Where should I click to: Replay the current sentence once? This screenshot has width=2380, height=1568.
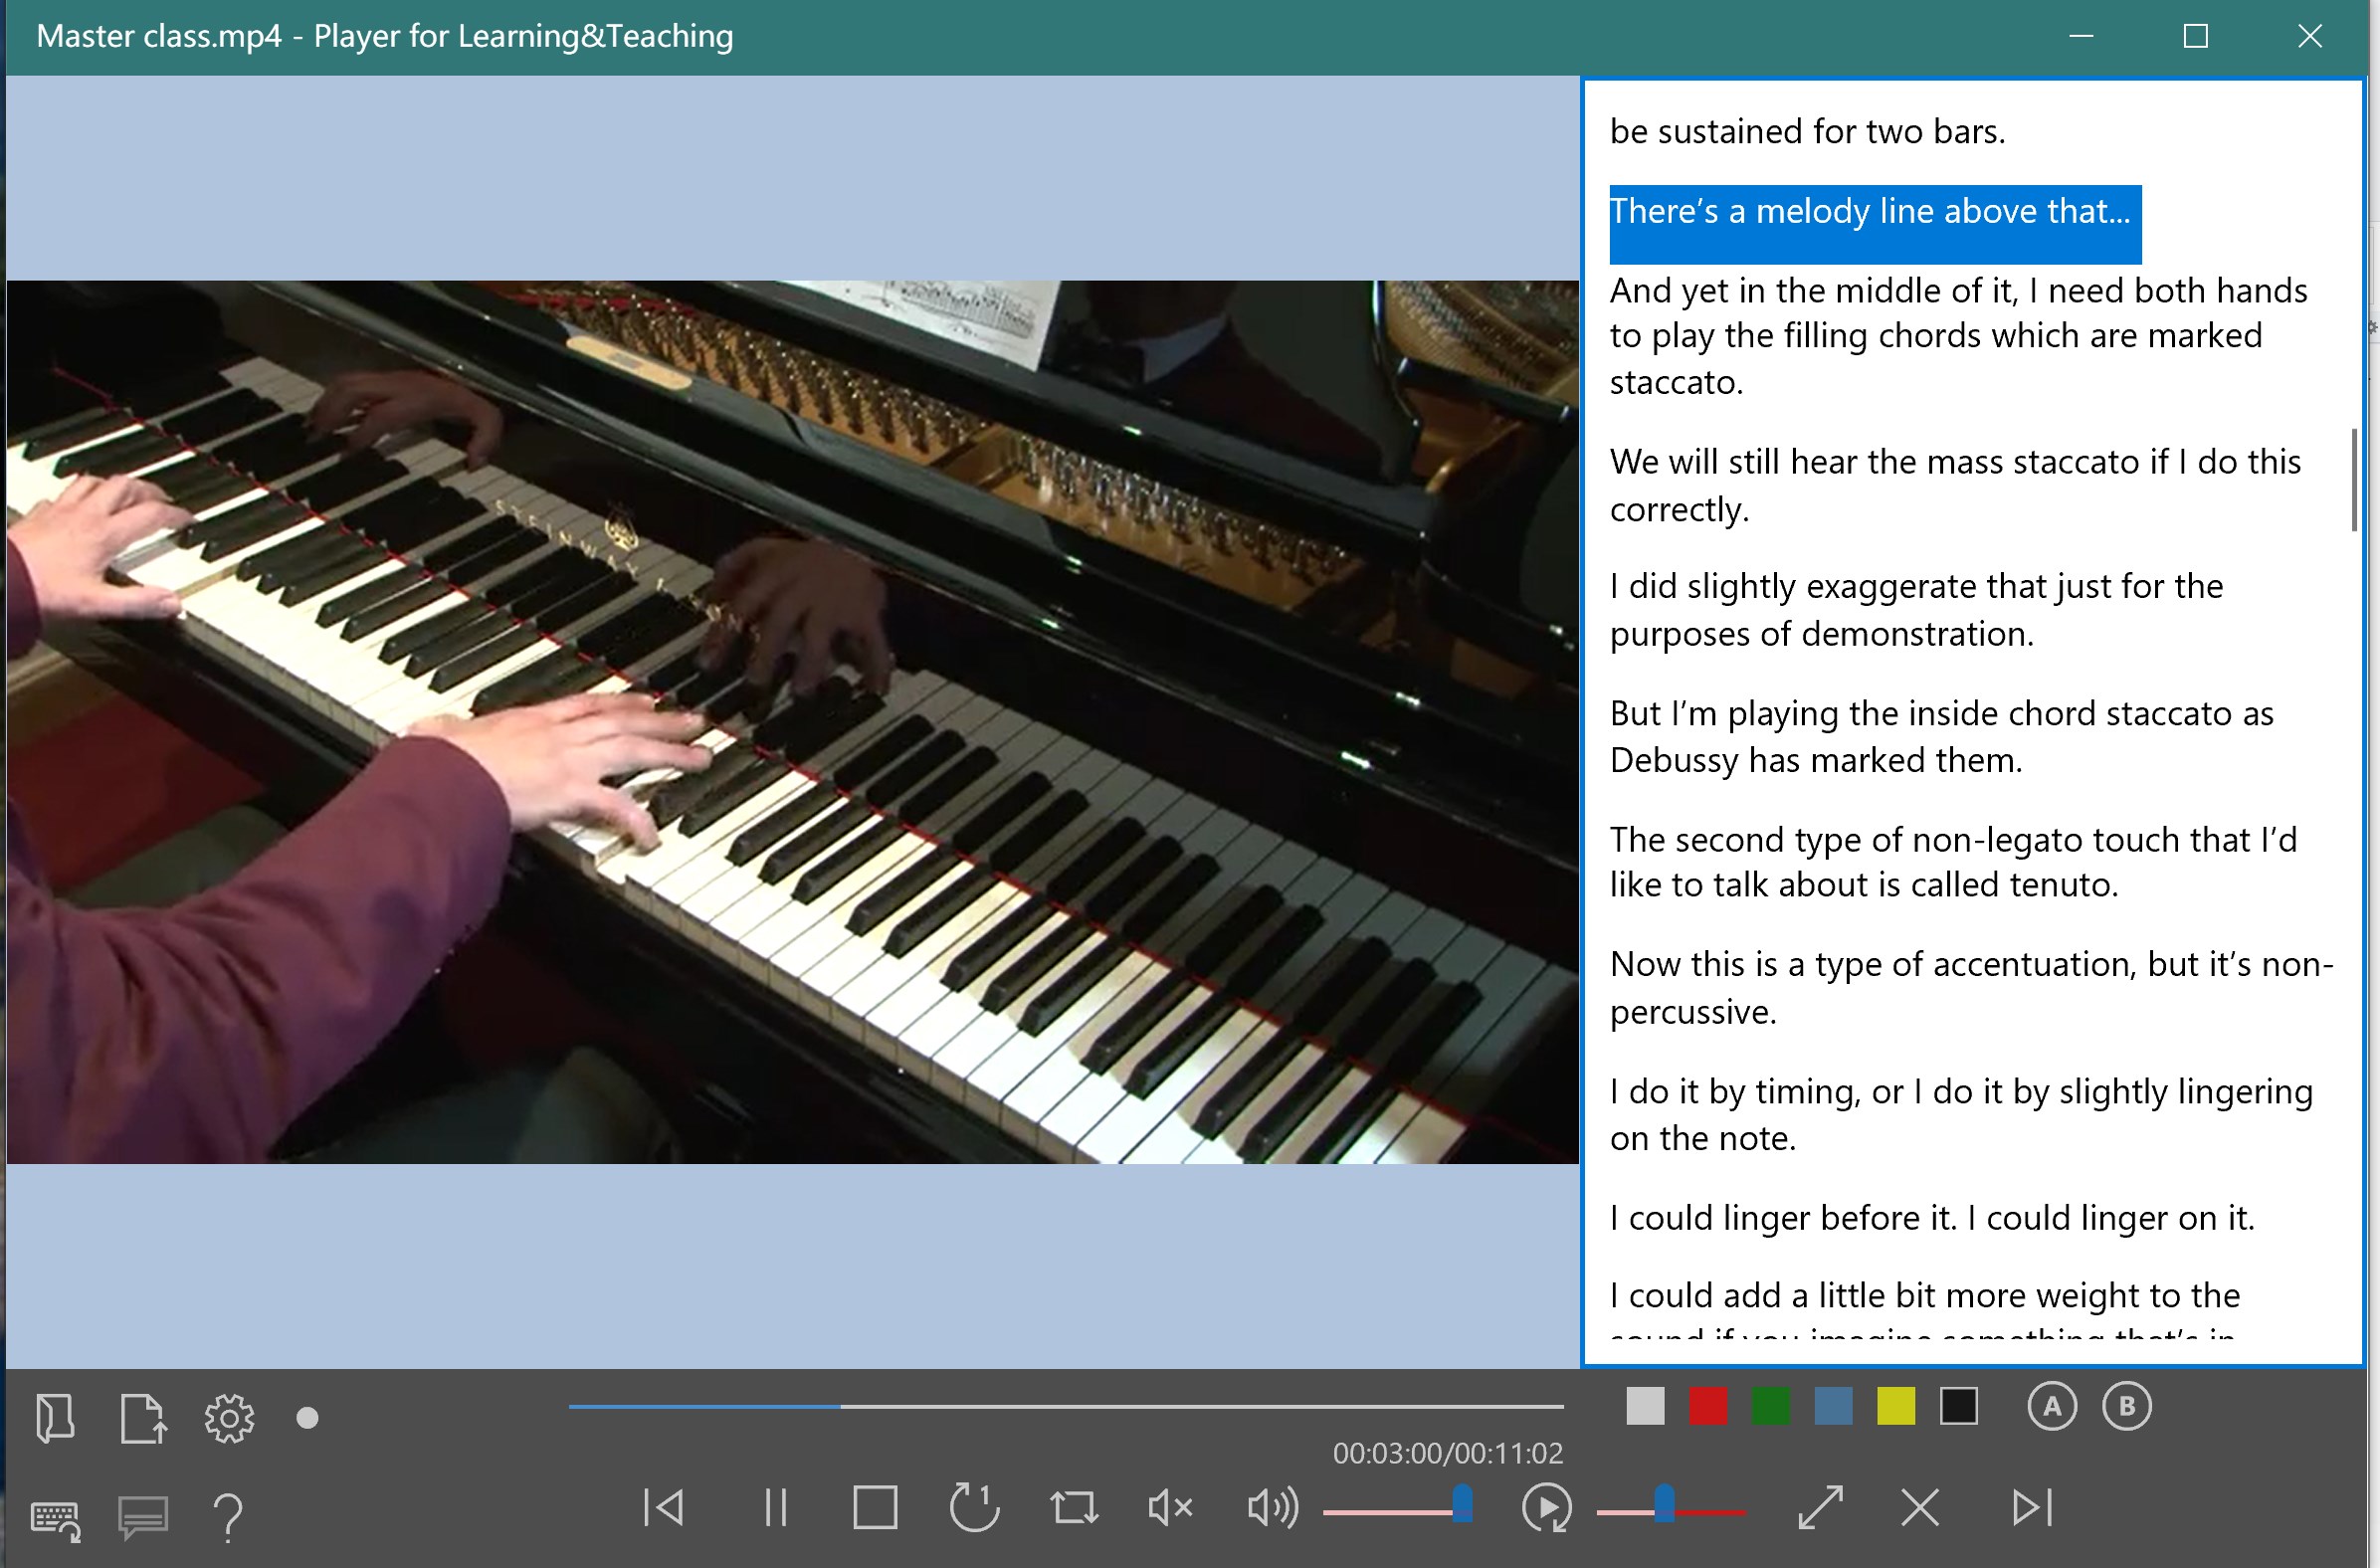[974, 1507]
